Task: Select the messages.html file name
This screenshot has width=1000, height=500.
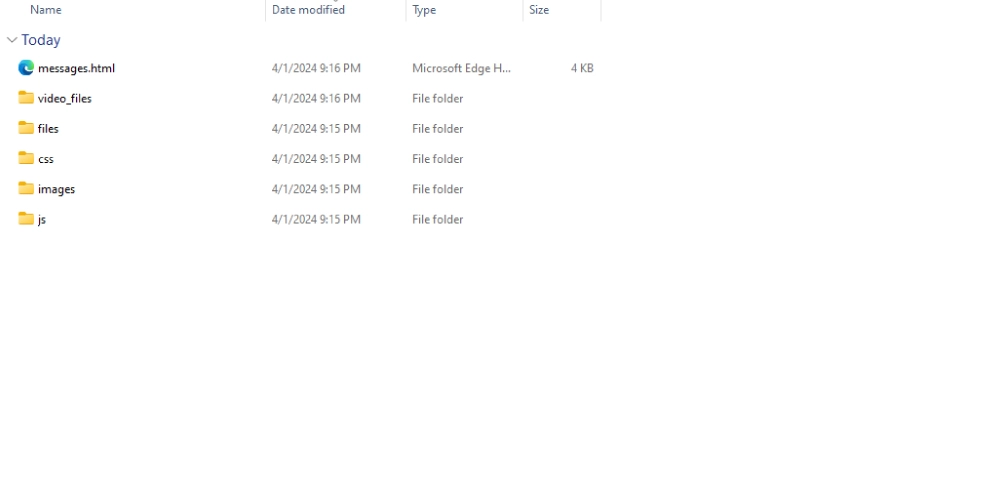Action: (x=76, y=68)
